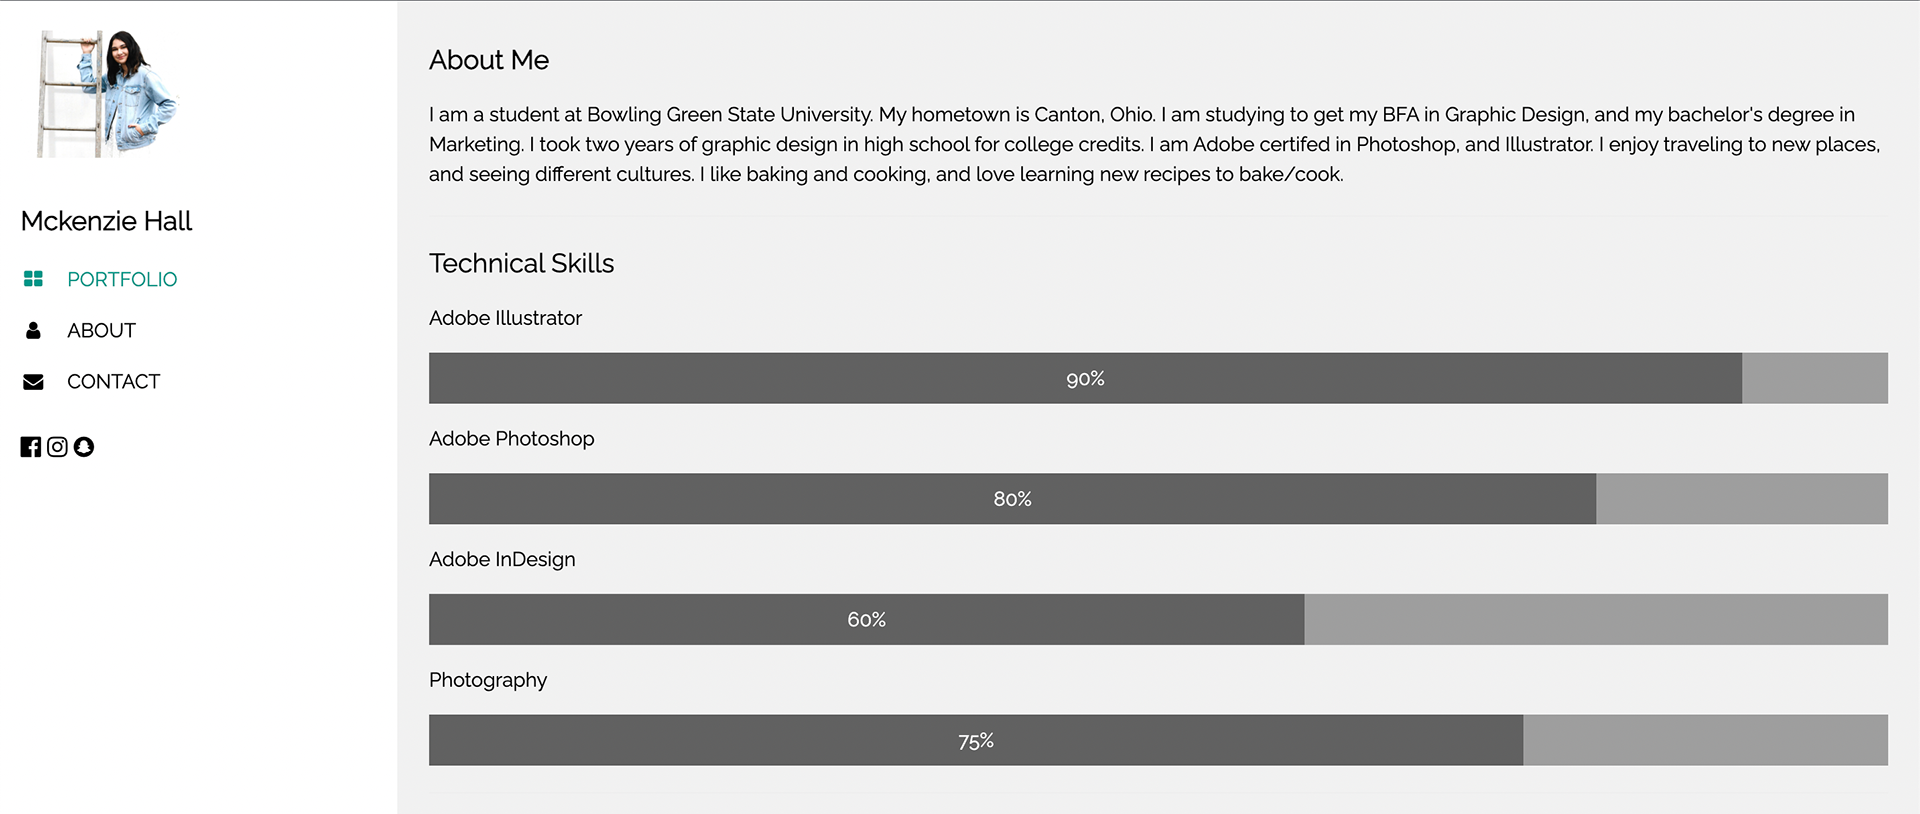Viewport: 1920px width, 814px height.
Task: Open the Facebook social icon
Action: coord(31,447)
